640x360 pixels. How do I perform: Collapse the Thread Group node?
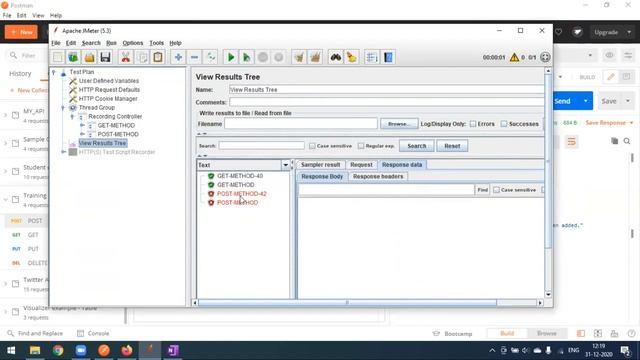click(63, 108)
